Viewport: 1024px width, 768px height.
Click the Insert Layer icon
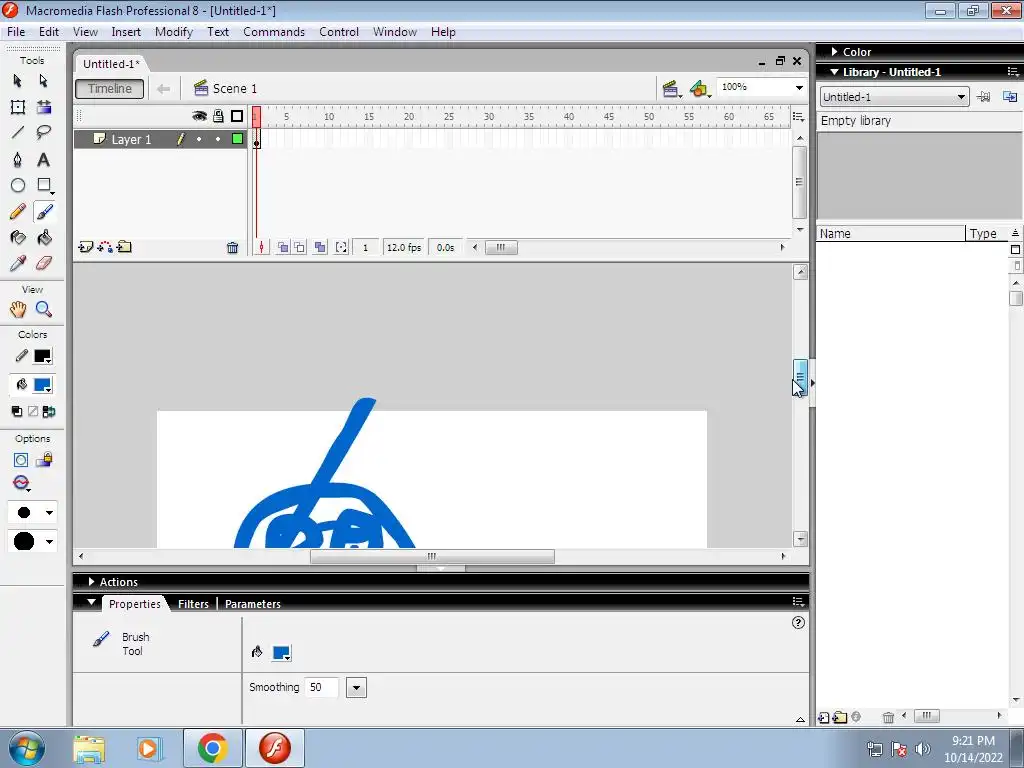[x=86, y=247]
